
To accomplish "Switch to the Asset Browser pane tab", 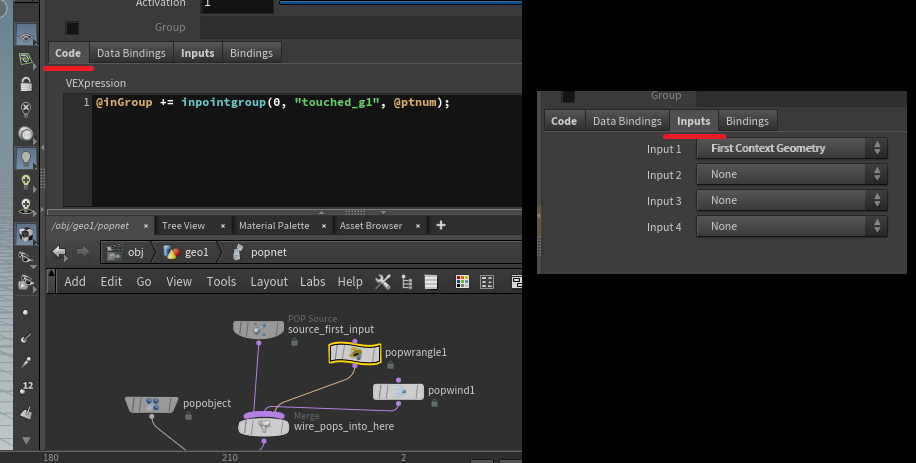I will tap(371, 225).
